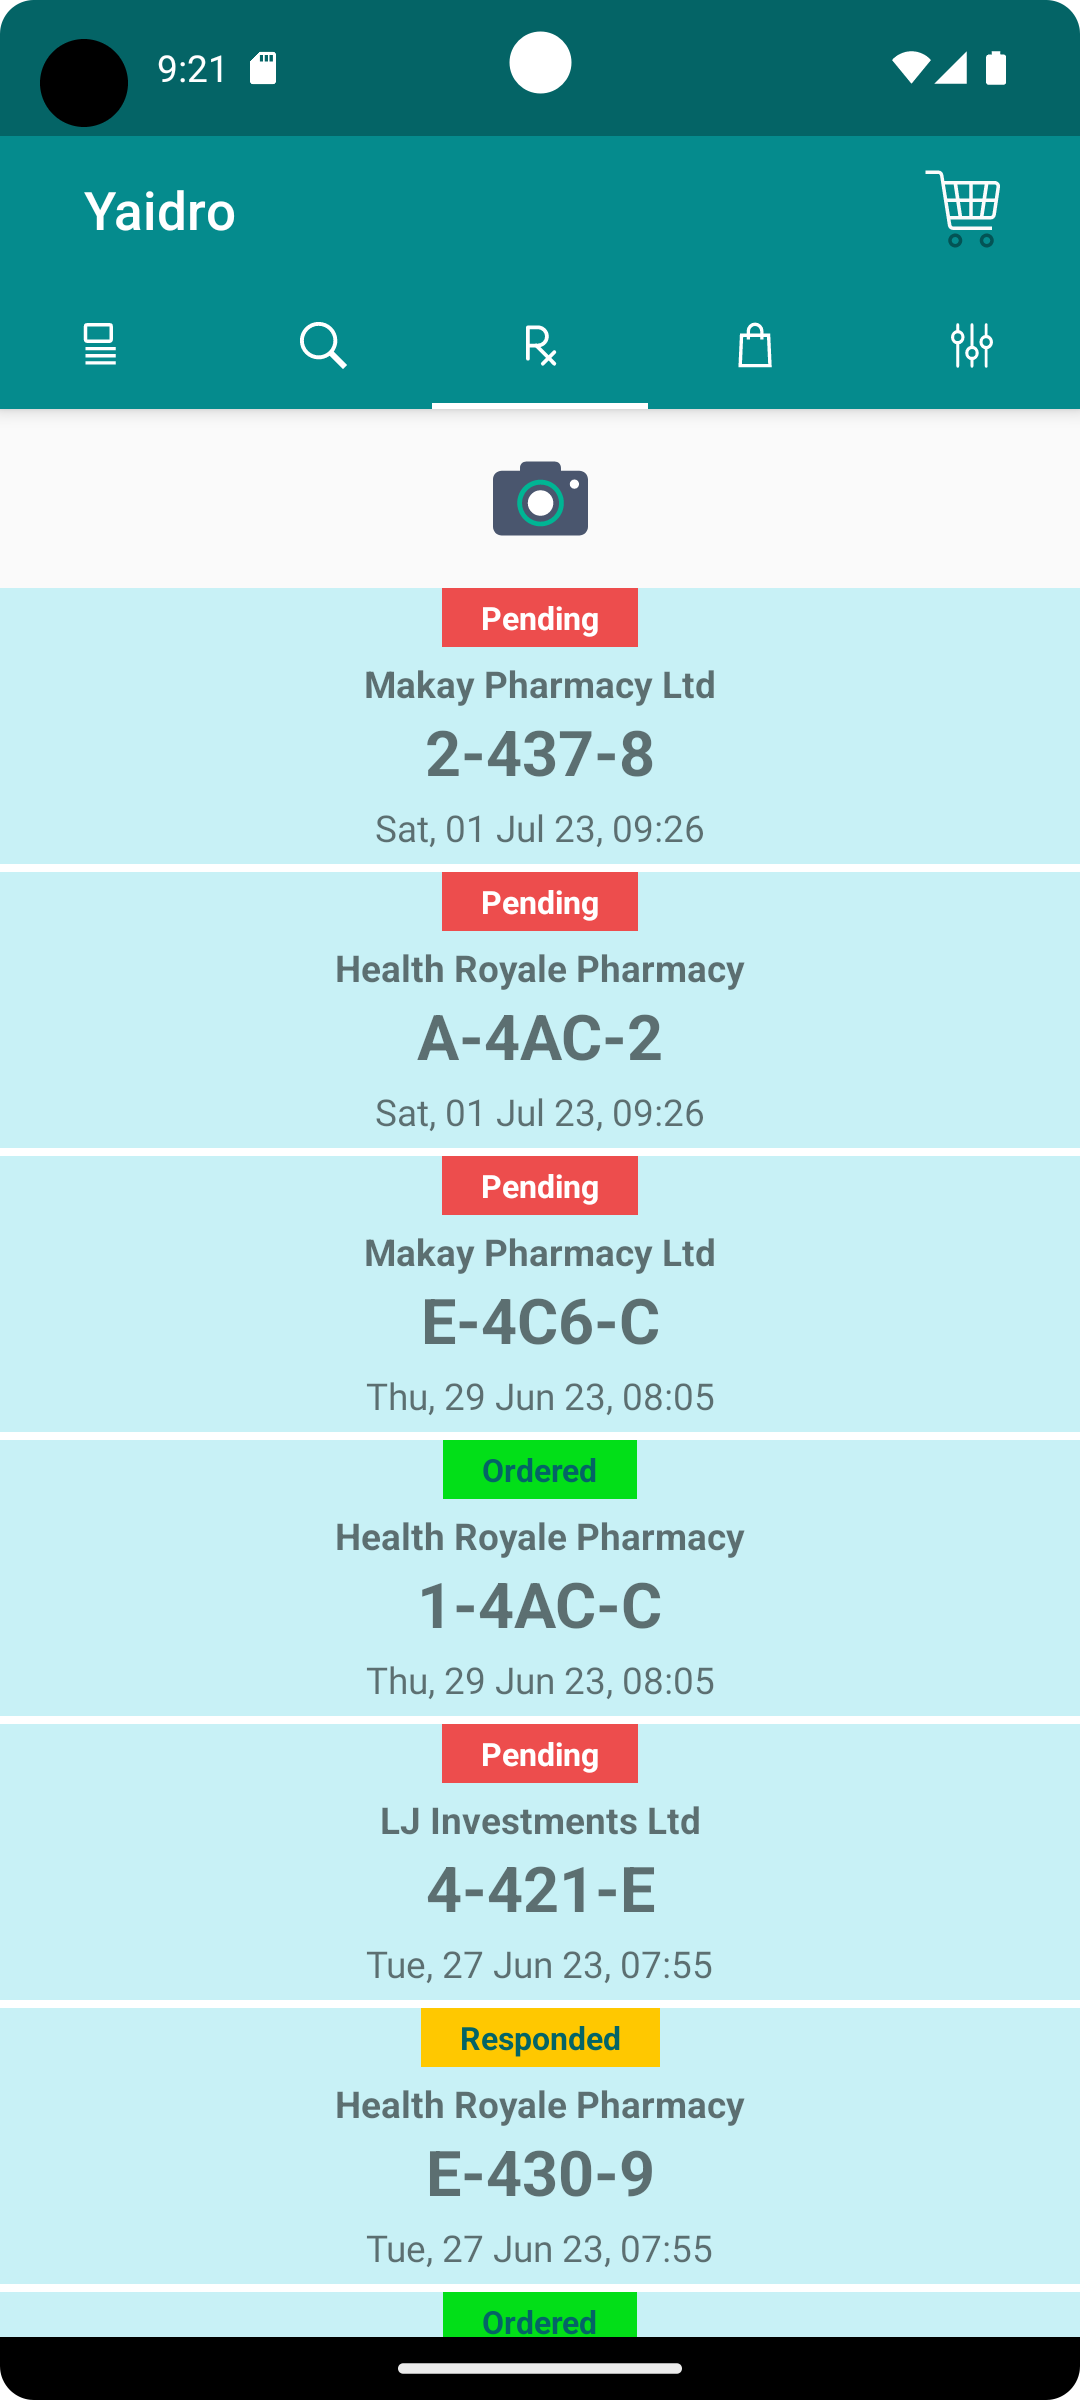Open ordered prescription 1-4AC-C
The height and width of the screenshot is (2400, 1080).
click(x=540, y=1605)
